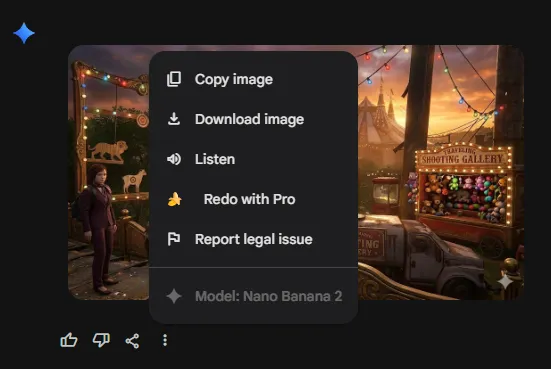Toggle the three-dot more options icon
The width and height of the screenshot is (551, 369).
165,340
